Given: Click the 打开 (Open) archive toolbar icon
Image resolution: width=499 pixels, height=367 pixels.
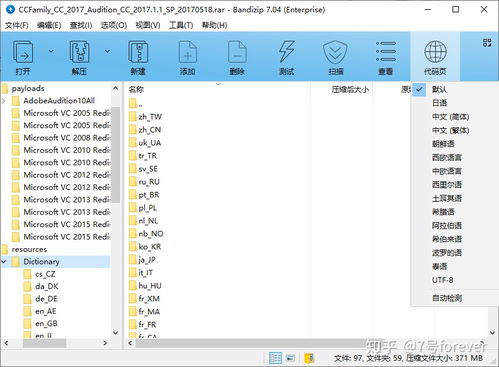Looking at the screenshot, I should [23, 52].
